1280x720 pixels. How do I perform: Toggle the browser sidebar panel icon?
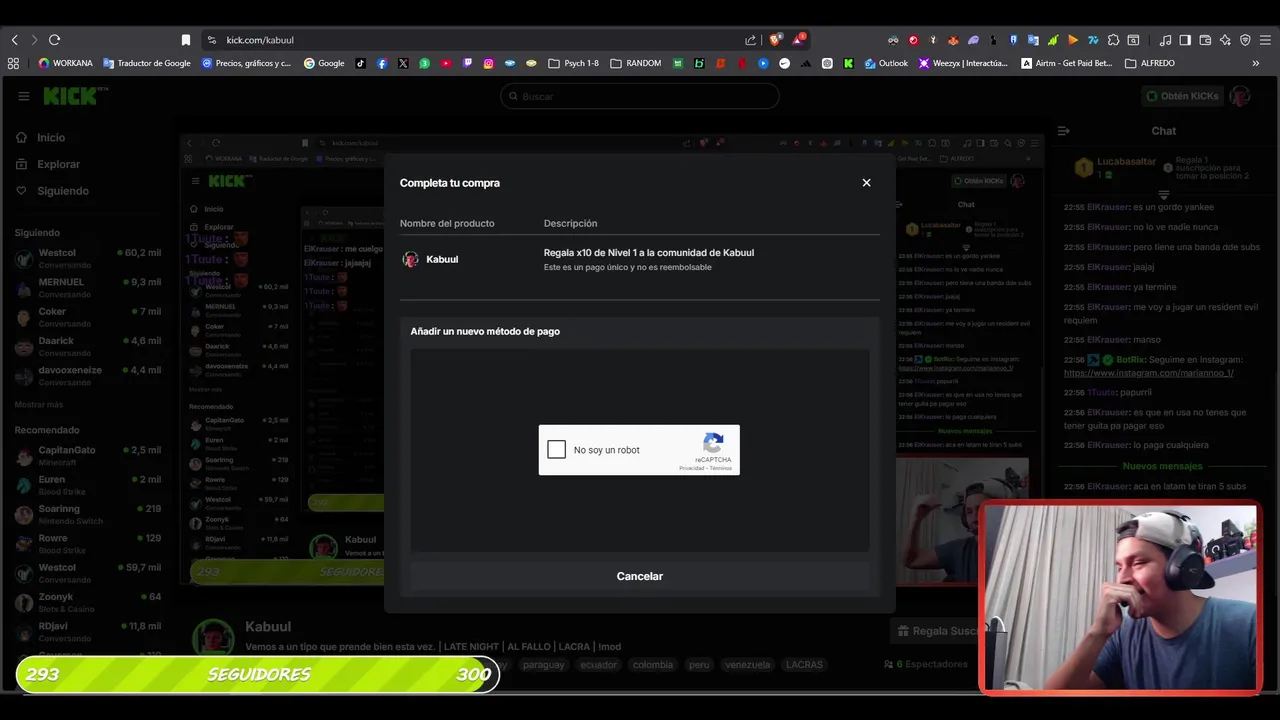(x=1185, y=40)
